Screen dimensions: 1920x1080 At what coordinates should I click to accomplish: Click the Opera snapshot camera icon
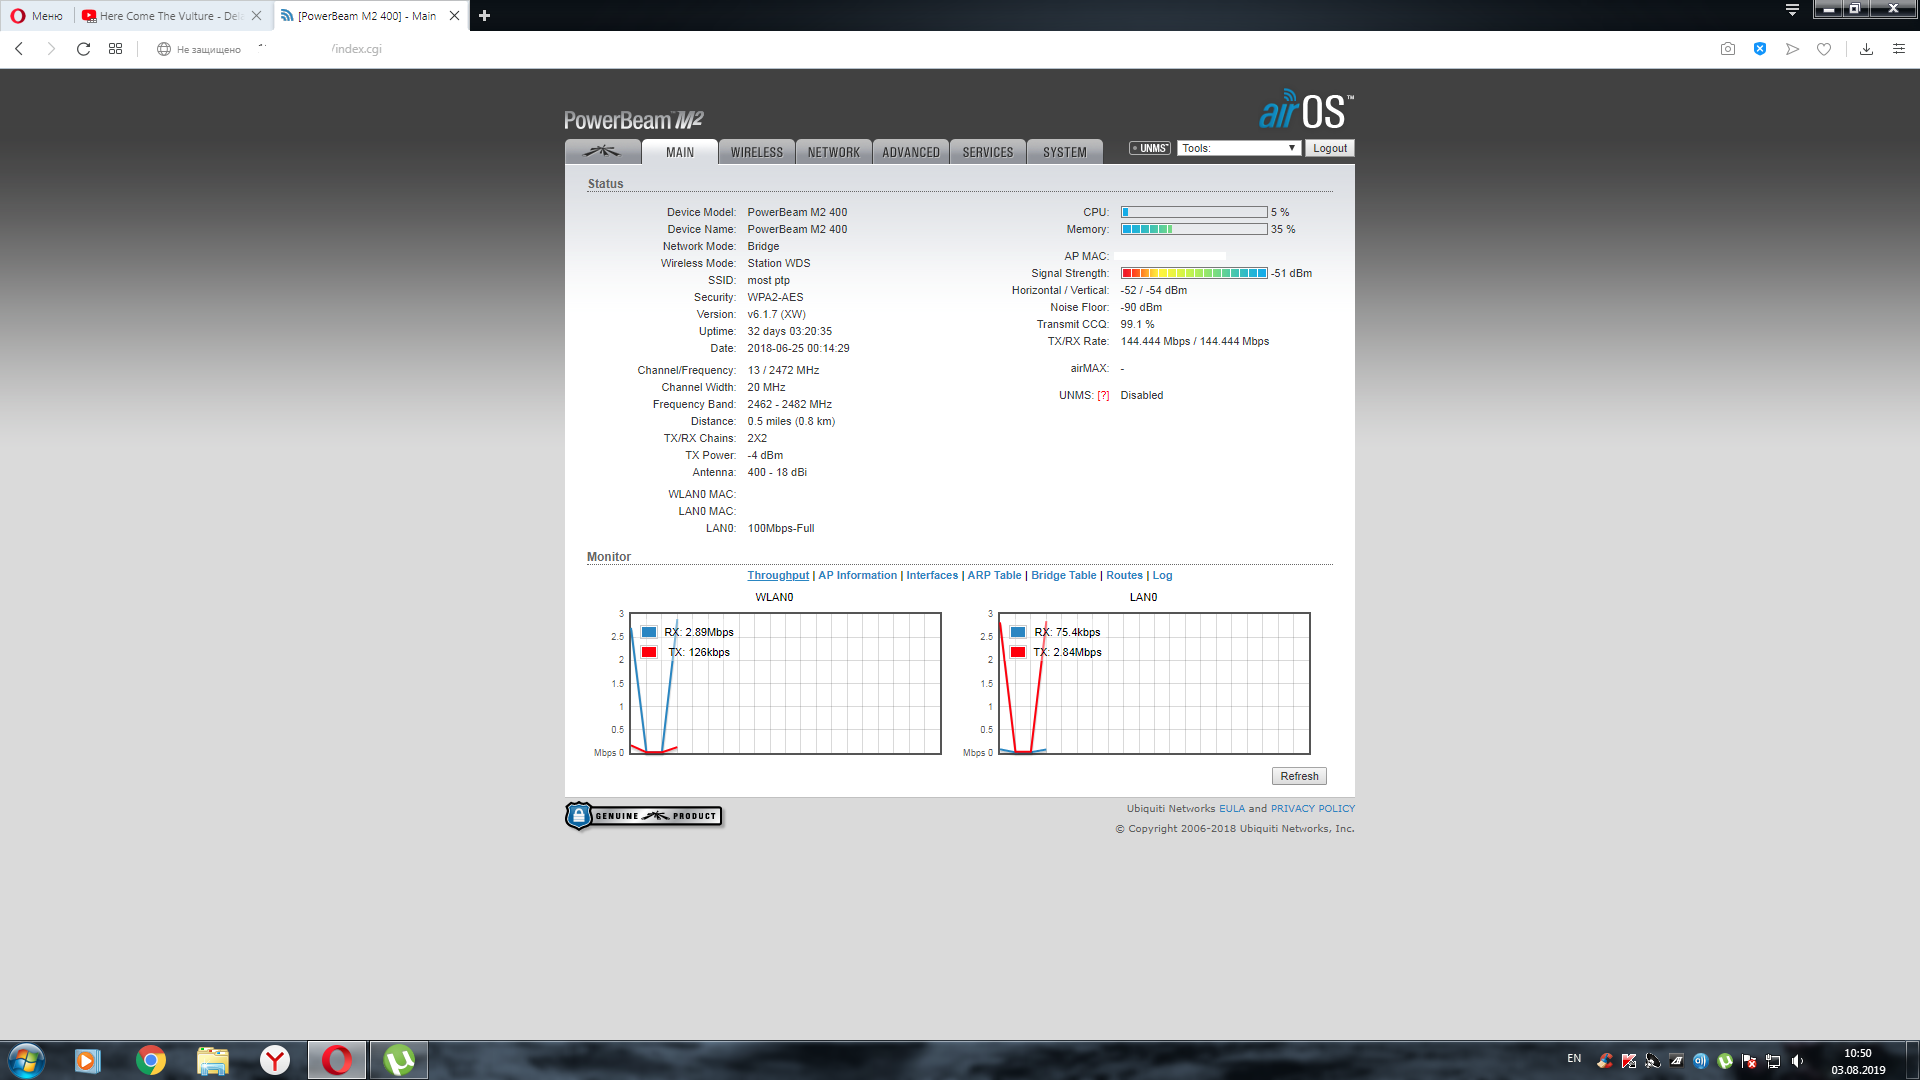[x=1728, y=49]
